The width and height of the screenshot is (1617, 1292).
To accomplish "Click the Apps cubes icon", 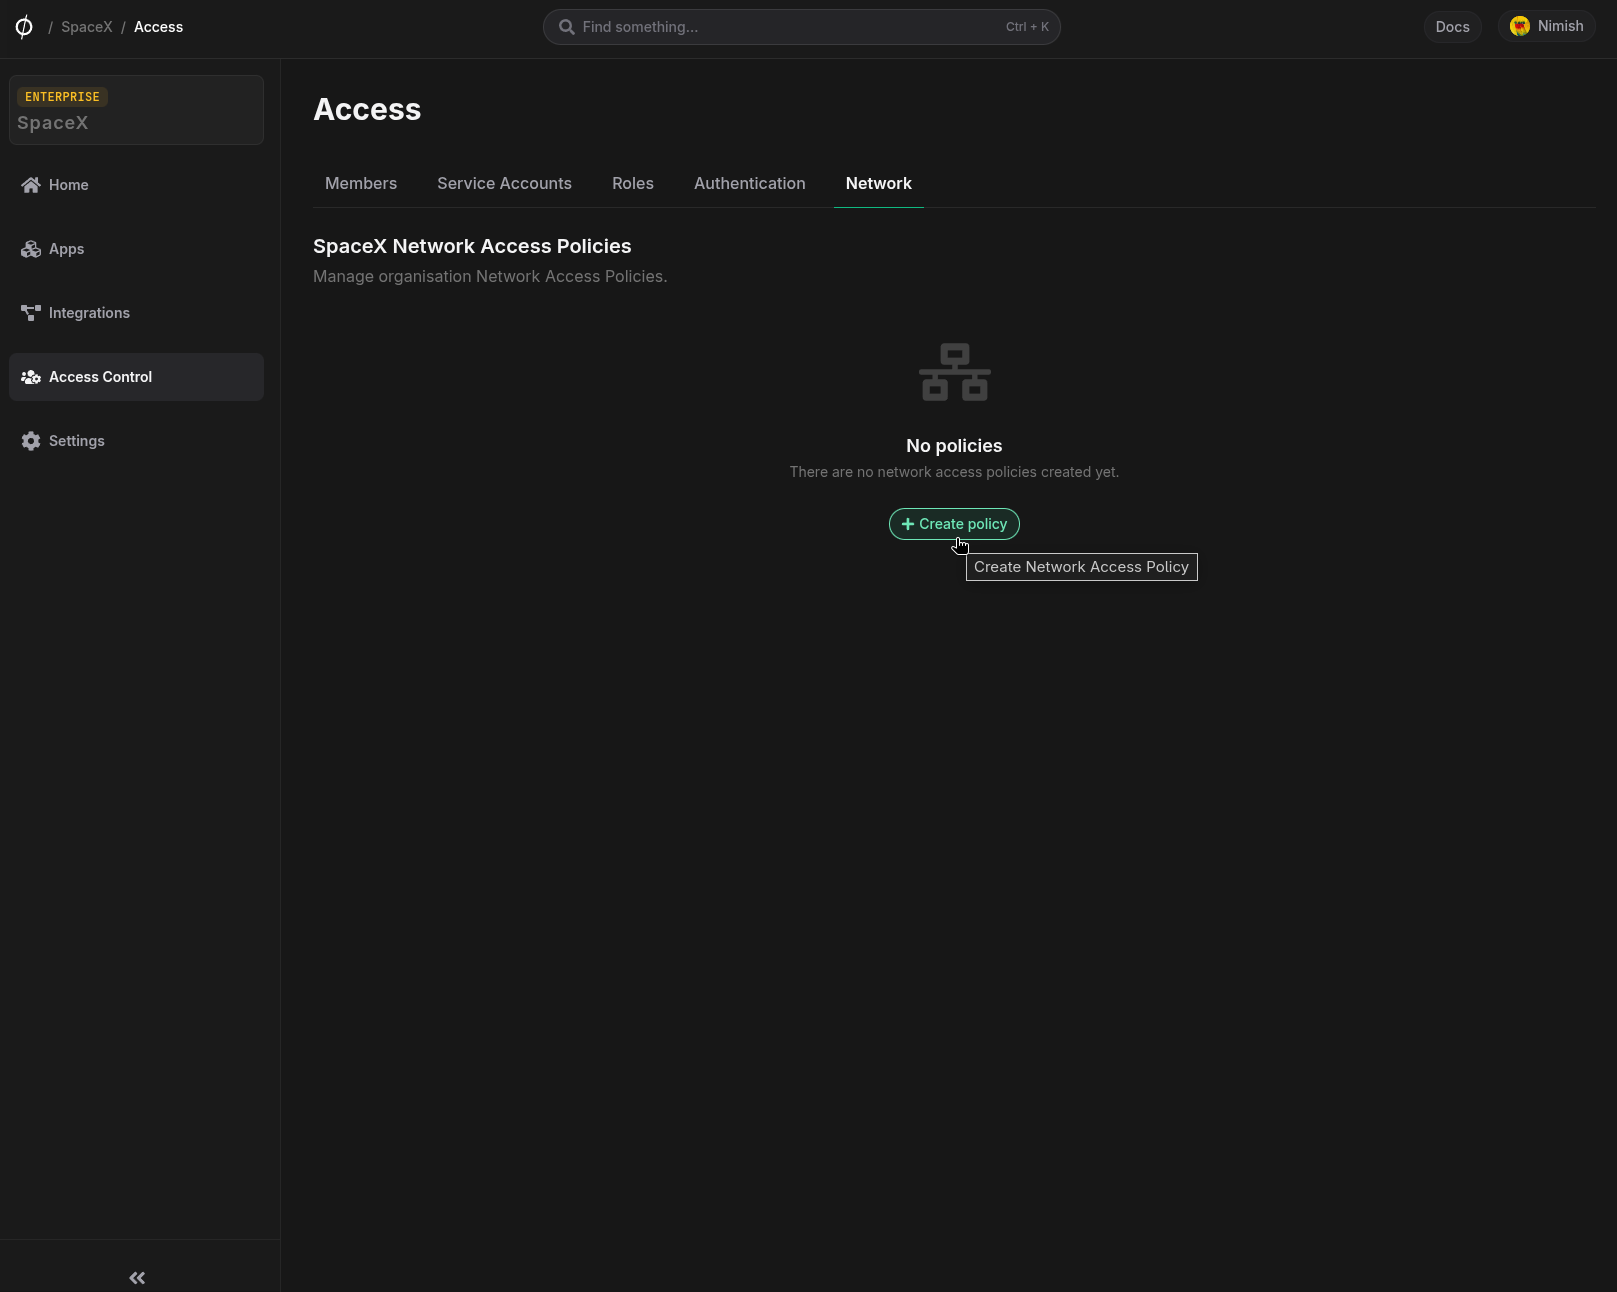I will [x=31, y=249].
